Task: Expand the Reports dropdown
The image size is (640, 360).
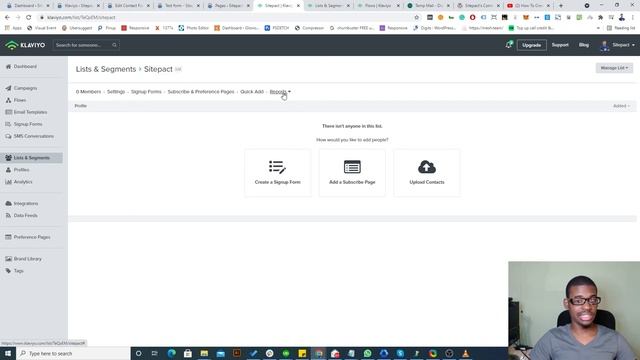Action: [x=280, y=92]
